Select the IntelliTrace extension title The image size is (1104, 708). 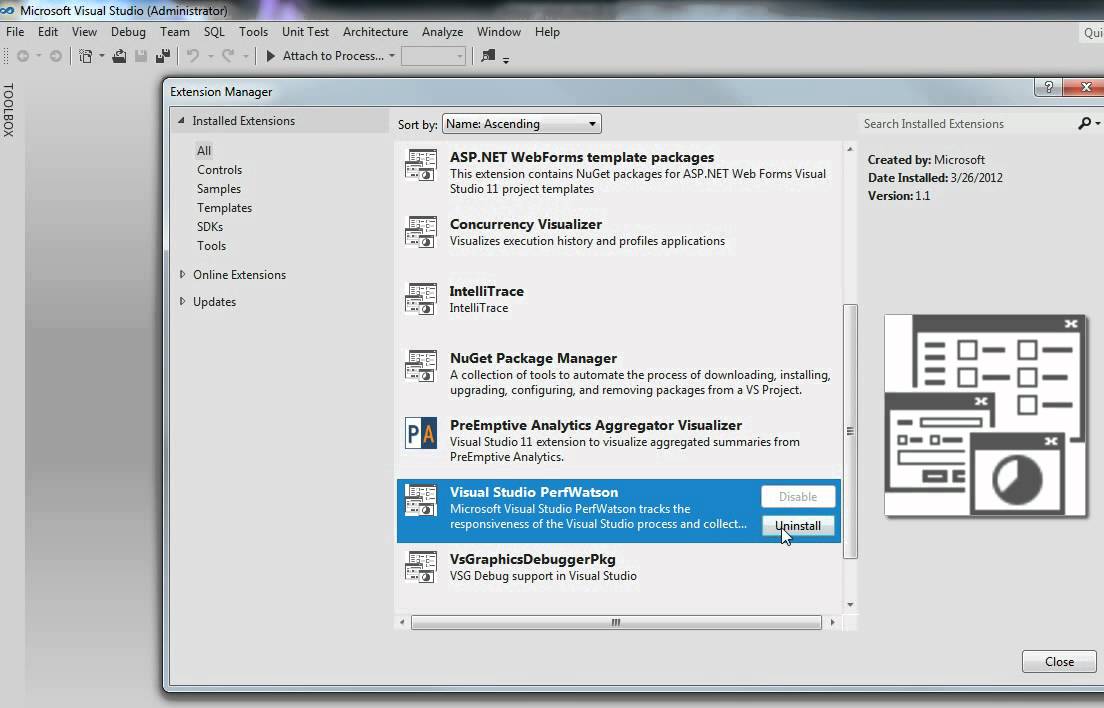(x=487, y=291)
